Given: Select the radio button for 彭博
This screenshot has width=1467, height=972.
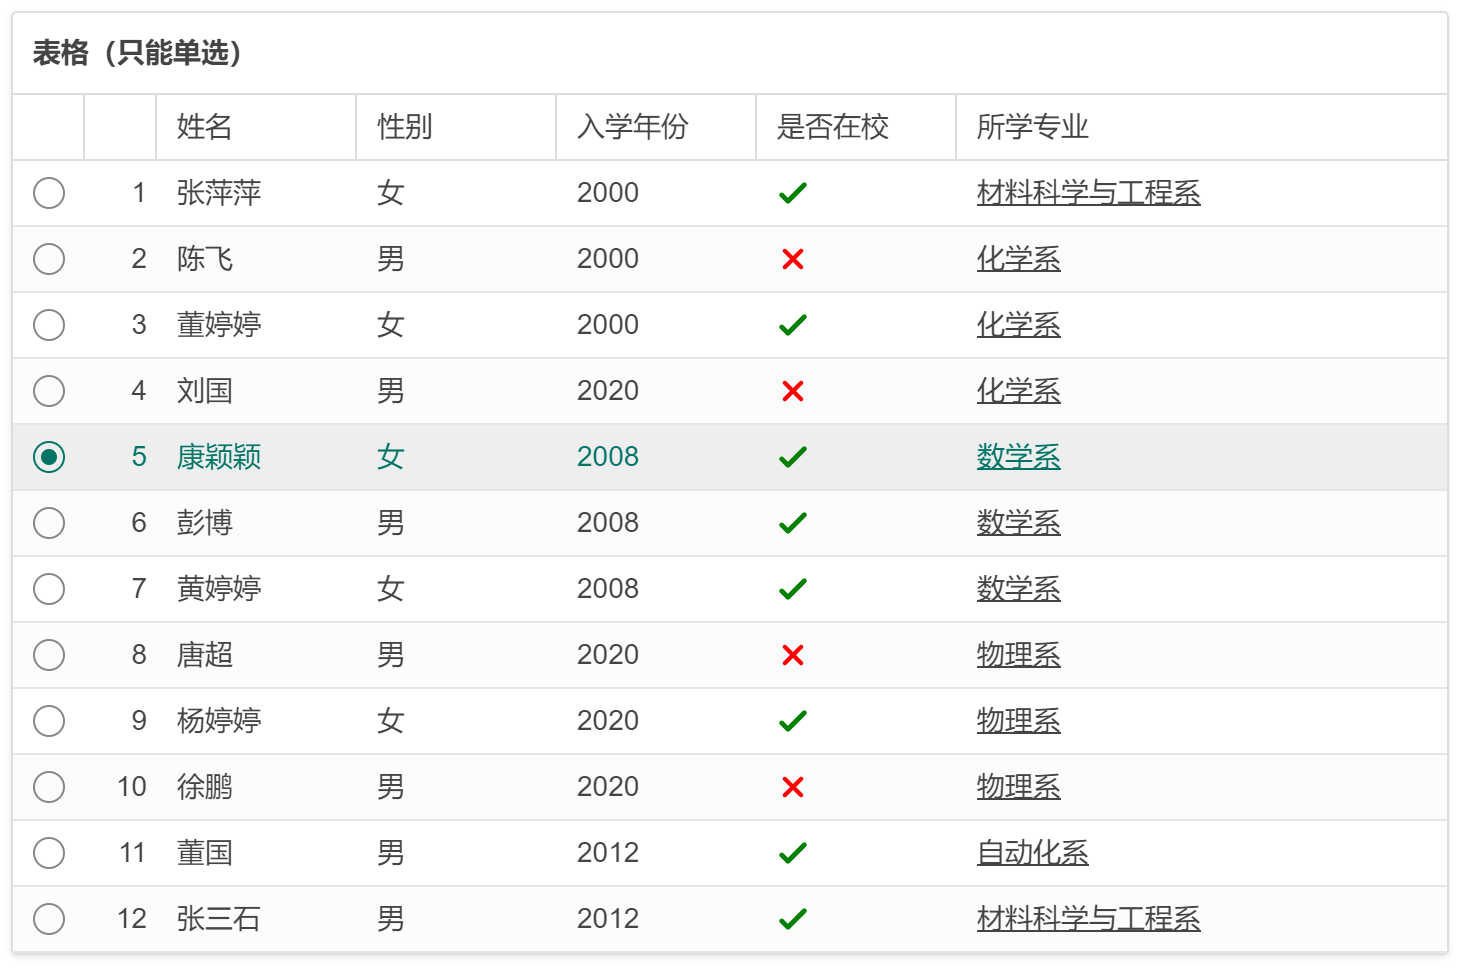Looking at the screenshot, I should pyautogui.click(x=49, y=523).
